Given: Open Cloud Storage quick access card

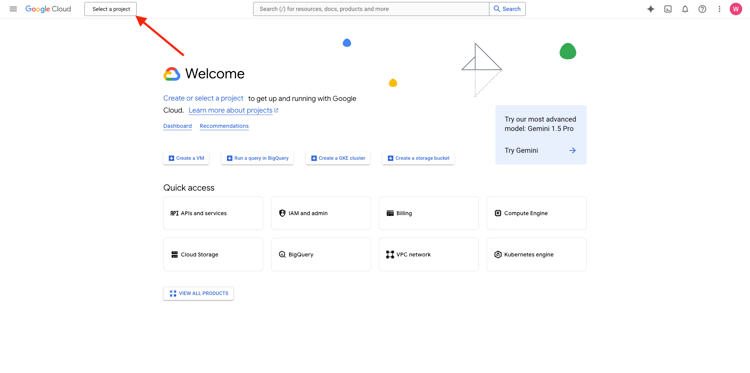Looking at the screenshot, I should (x=213, y=255).
